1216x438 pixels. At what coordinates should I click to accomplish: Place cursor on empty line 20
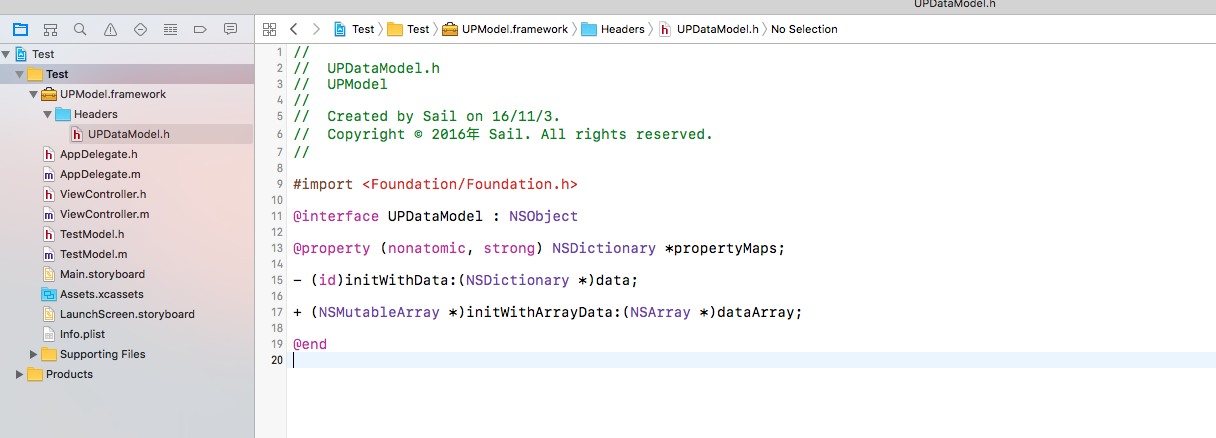(751, 360)
